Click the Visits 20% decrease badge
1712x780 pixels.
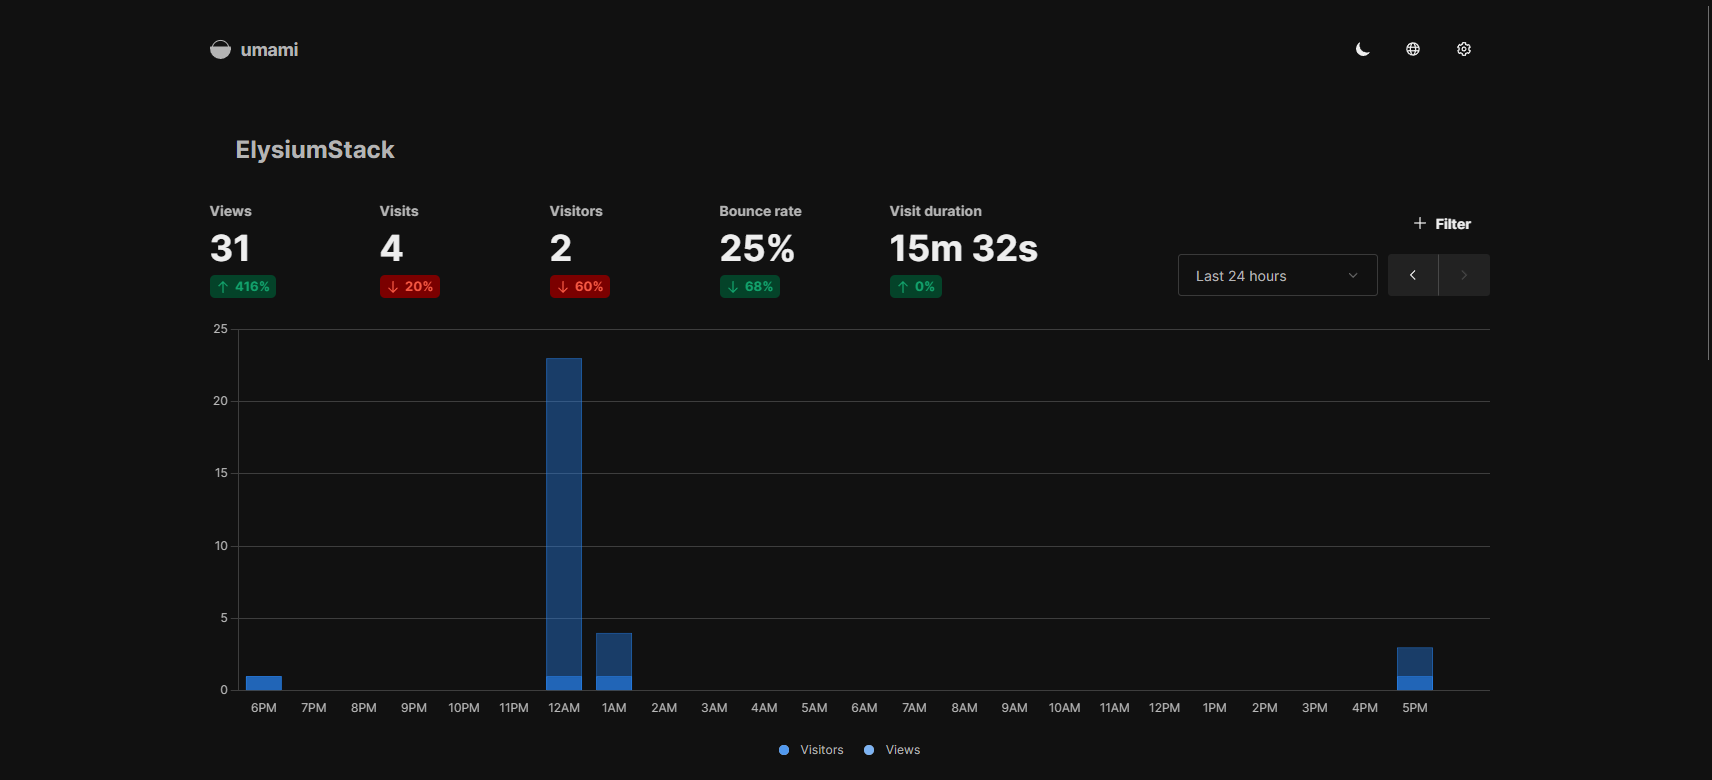coord(410,287)
